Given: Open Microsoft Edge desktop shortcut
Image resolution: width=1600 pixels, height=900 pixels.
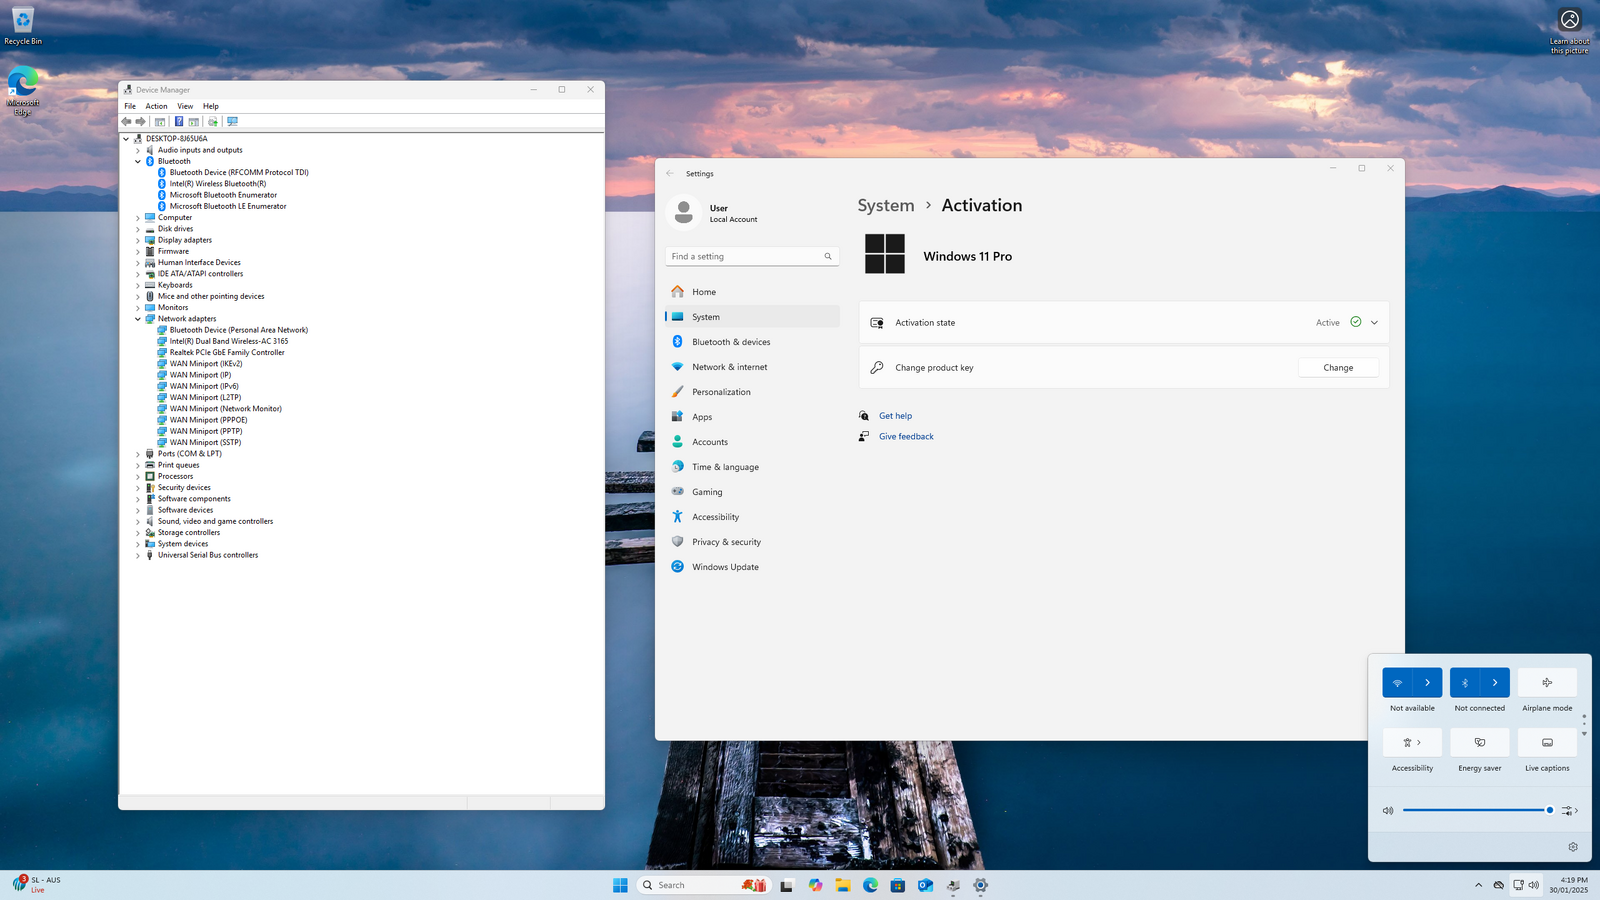Looking at the screenshot, I should tap(23, 91).
